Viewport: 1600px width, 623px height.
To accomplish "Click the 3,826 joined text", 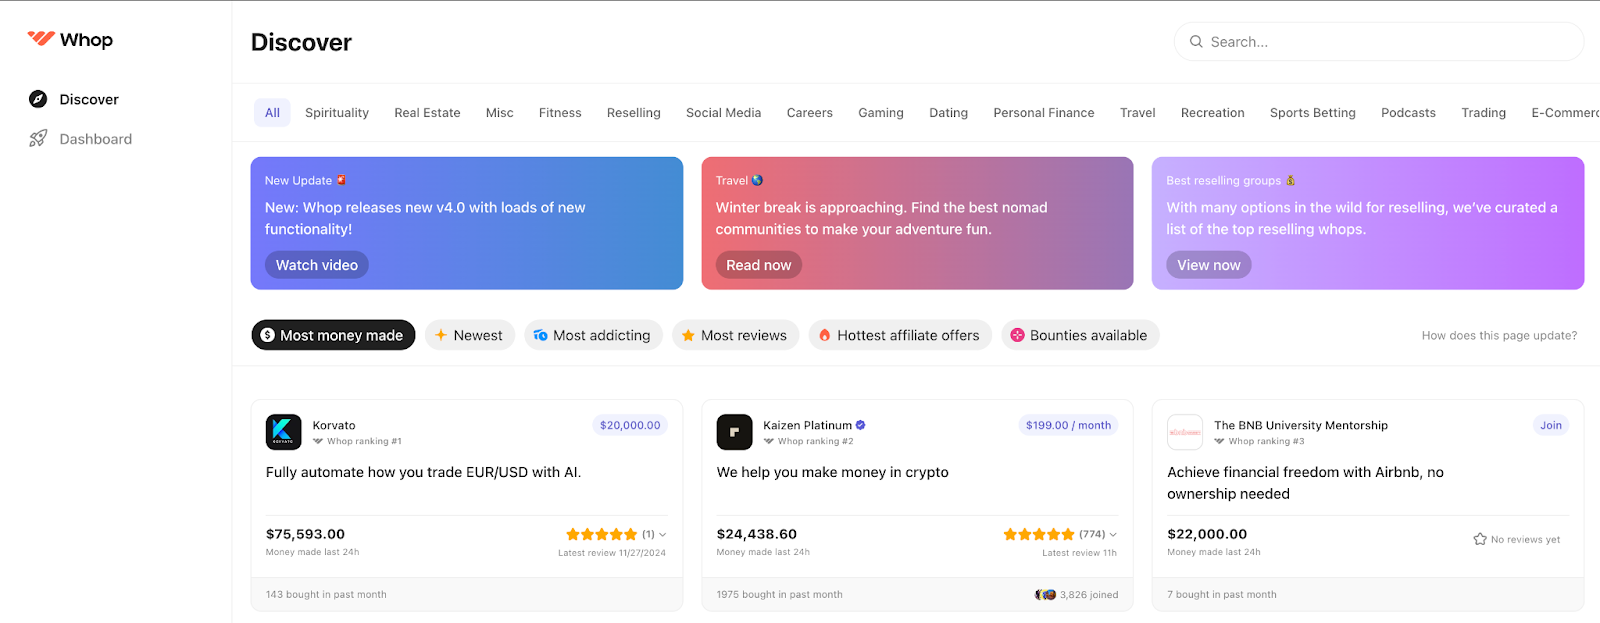I will (x=1089, y=594).
